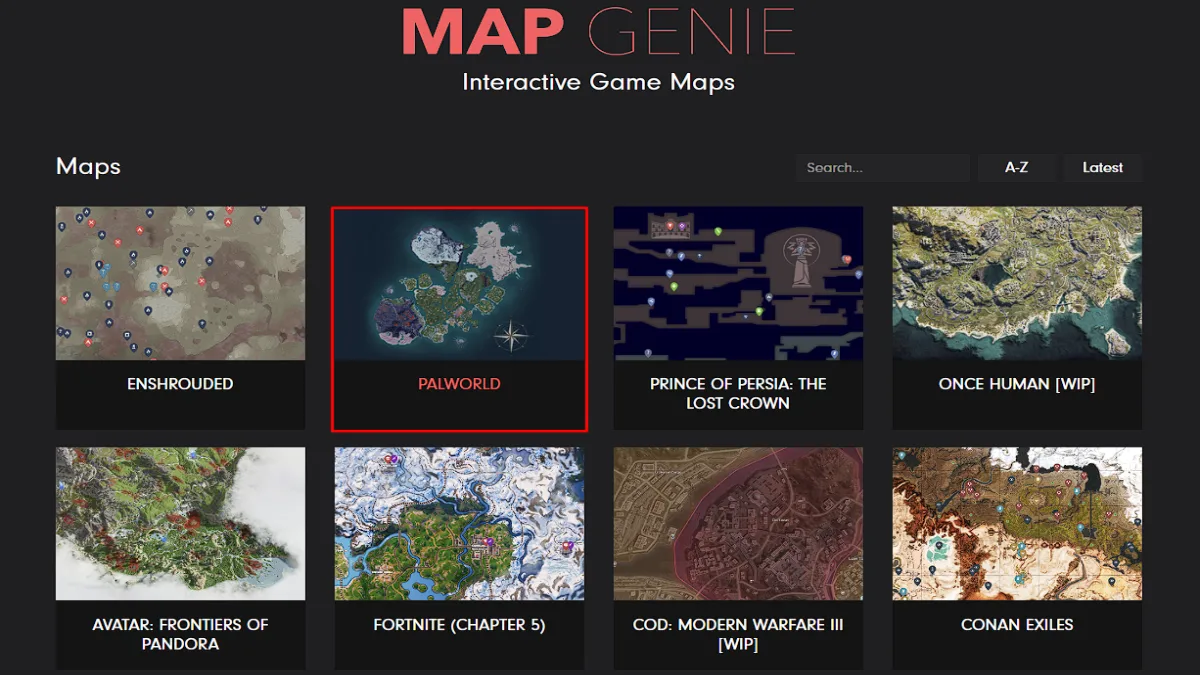This screenshot has height=675, width=1200.
Task: Select the ENSHROUDED title link
Action: click(180, 384)
